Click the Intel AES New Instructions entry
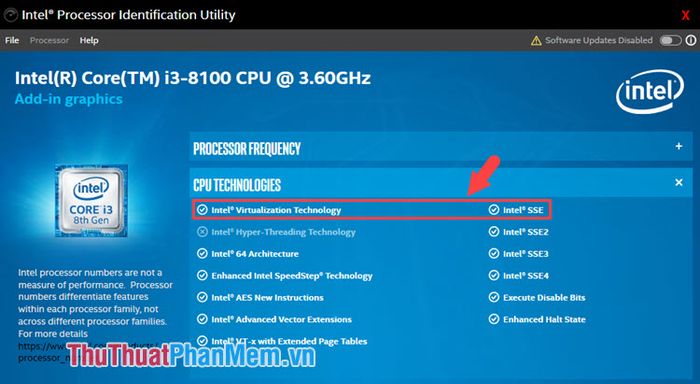This screenshot has height=384, width=700. point(267,297)
